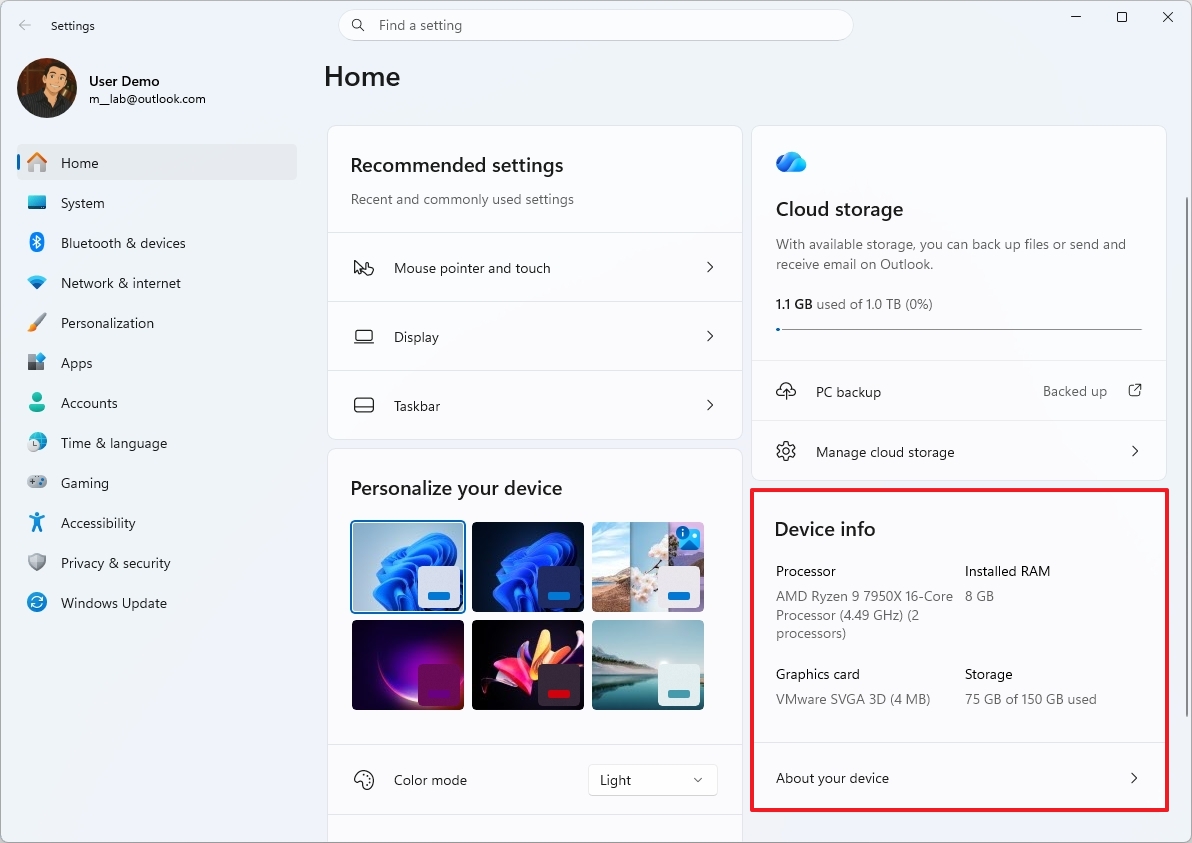Open About your device

pos(957,777)
